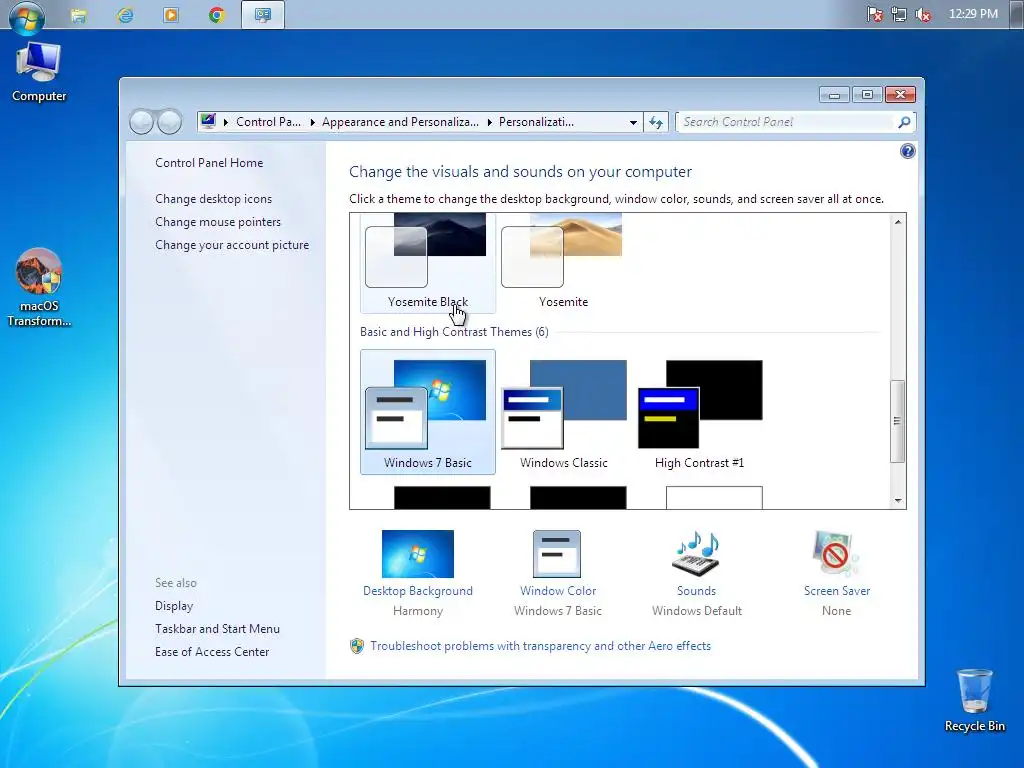The height and width of the screenshot is (768, 1024).
Task: Select the Personalization taskbar button
Action: (x=263, y=15)
